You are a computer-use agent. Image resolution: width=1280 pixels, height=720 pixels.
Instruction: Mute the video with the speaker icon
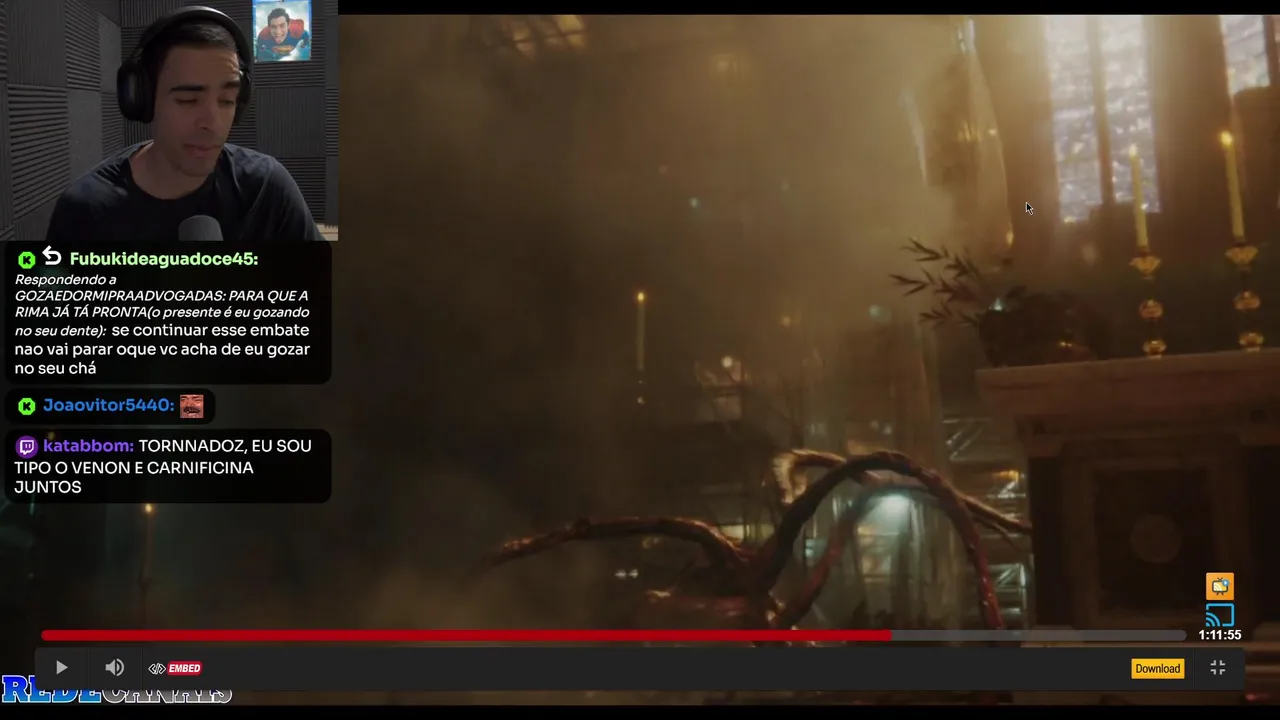pyautogui.click(x=114, y=668)
